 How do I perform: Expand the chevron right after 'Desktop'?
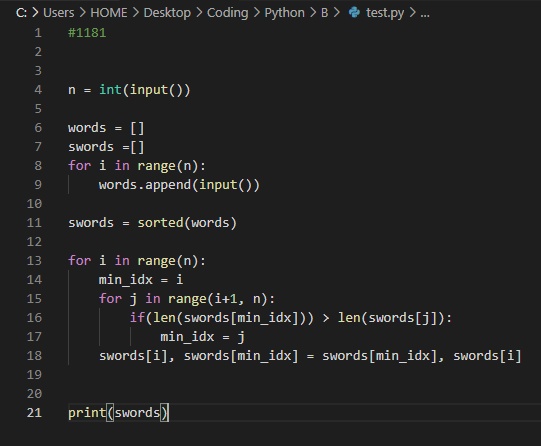point(199,13)
